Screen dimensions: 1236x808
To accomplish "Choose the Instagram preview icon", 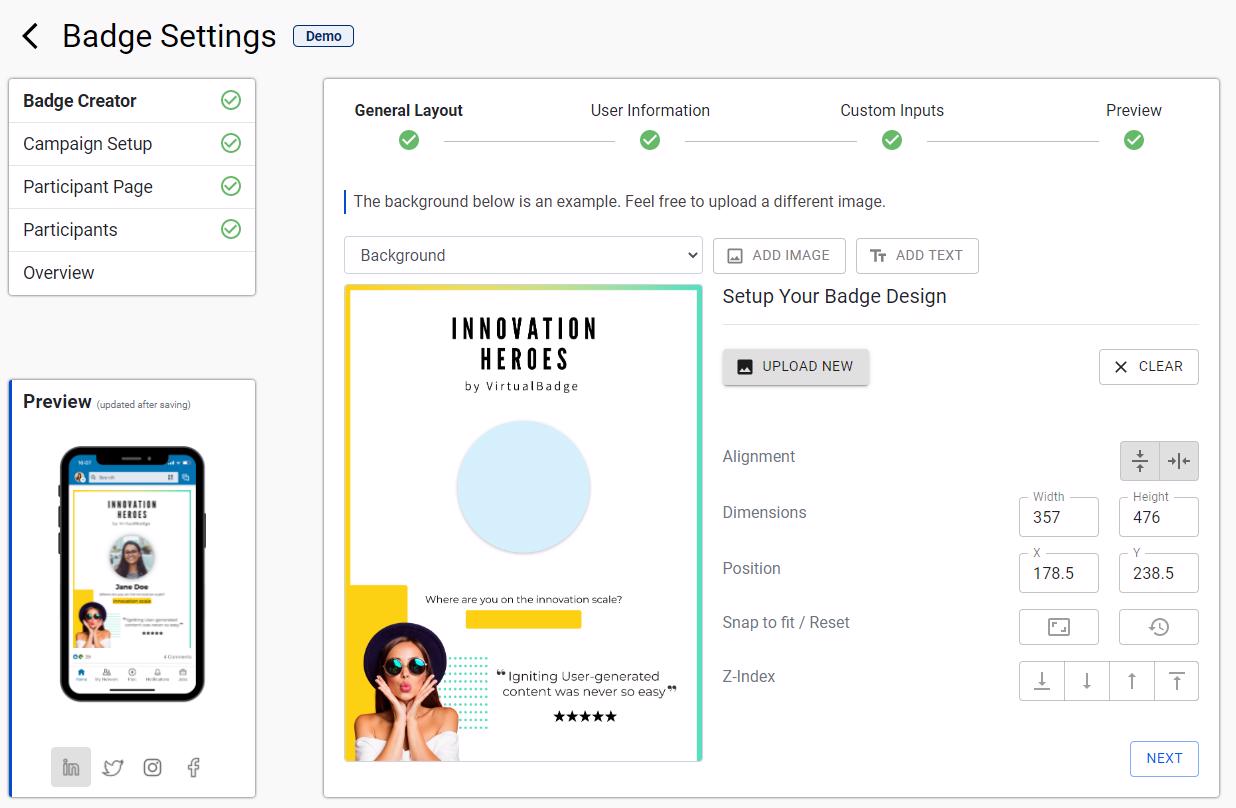I will pos(152,767).
